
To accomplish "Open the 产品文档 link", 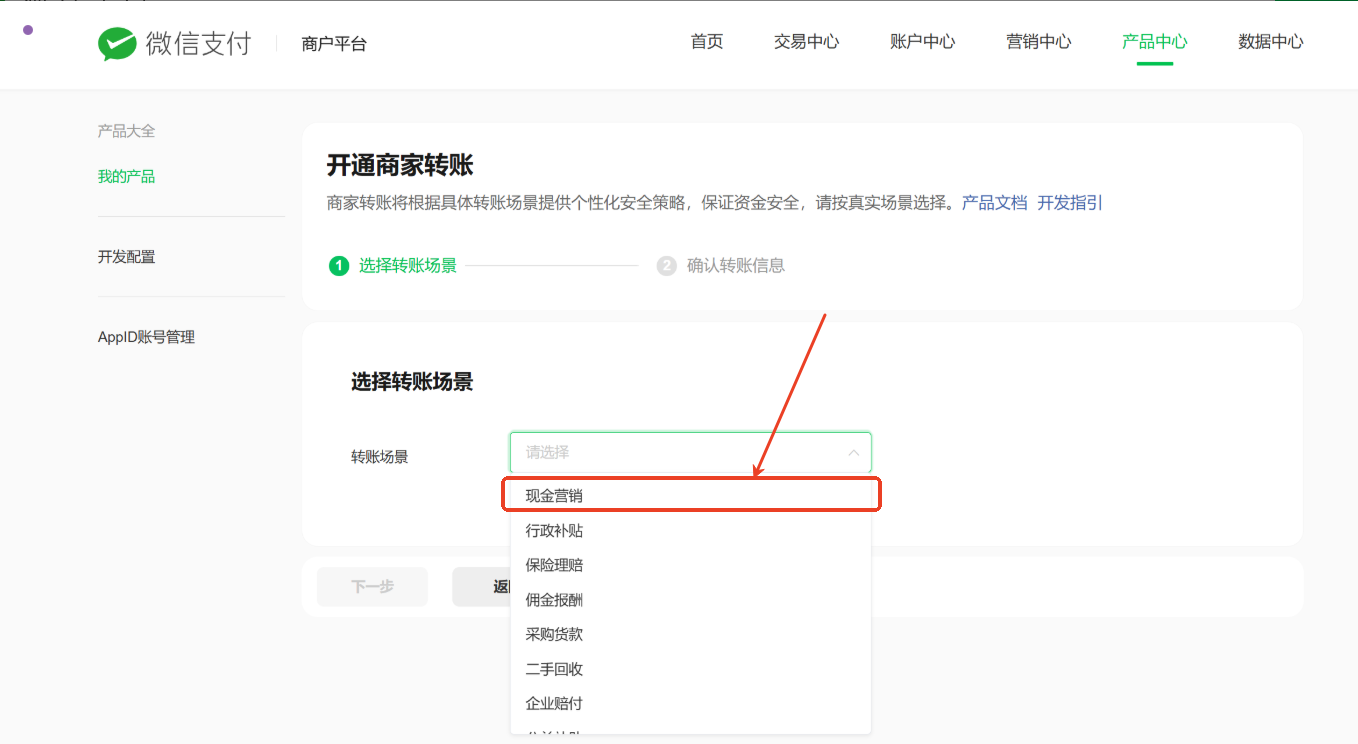I will [x=994, y=202].
